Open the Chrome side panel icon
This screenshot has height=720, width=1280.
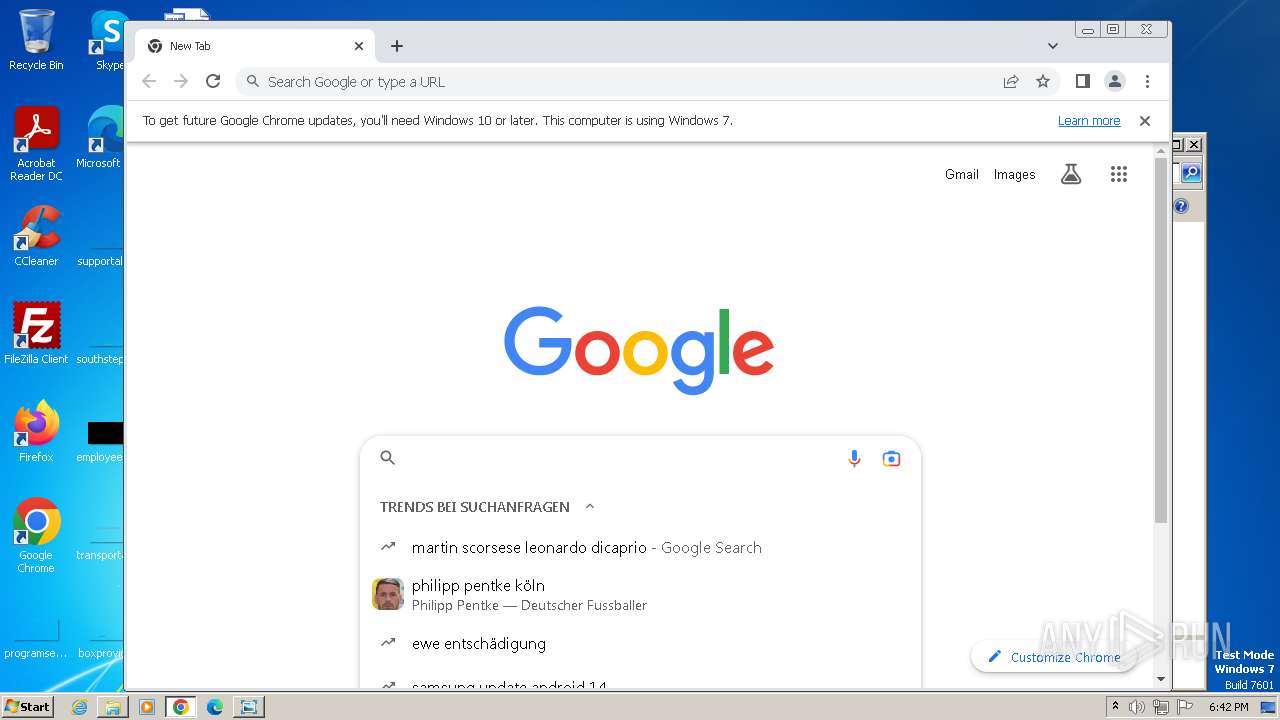[x=1082, y=81]
